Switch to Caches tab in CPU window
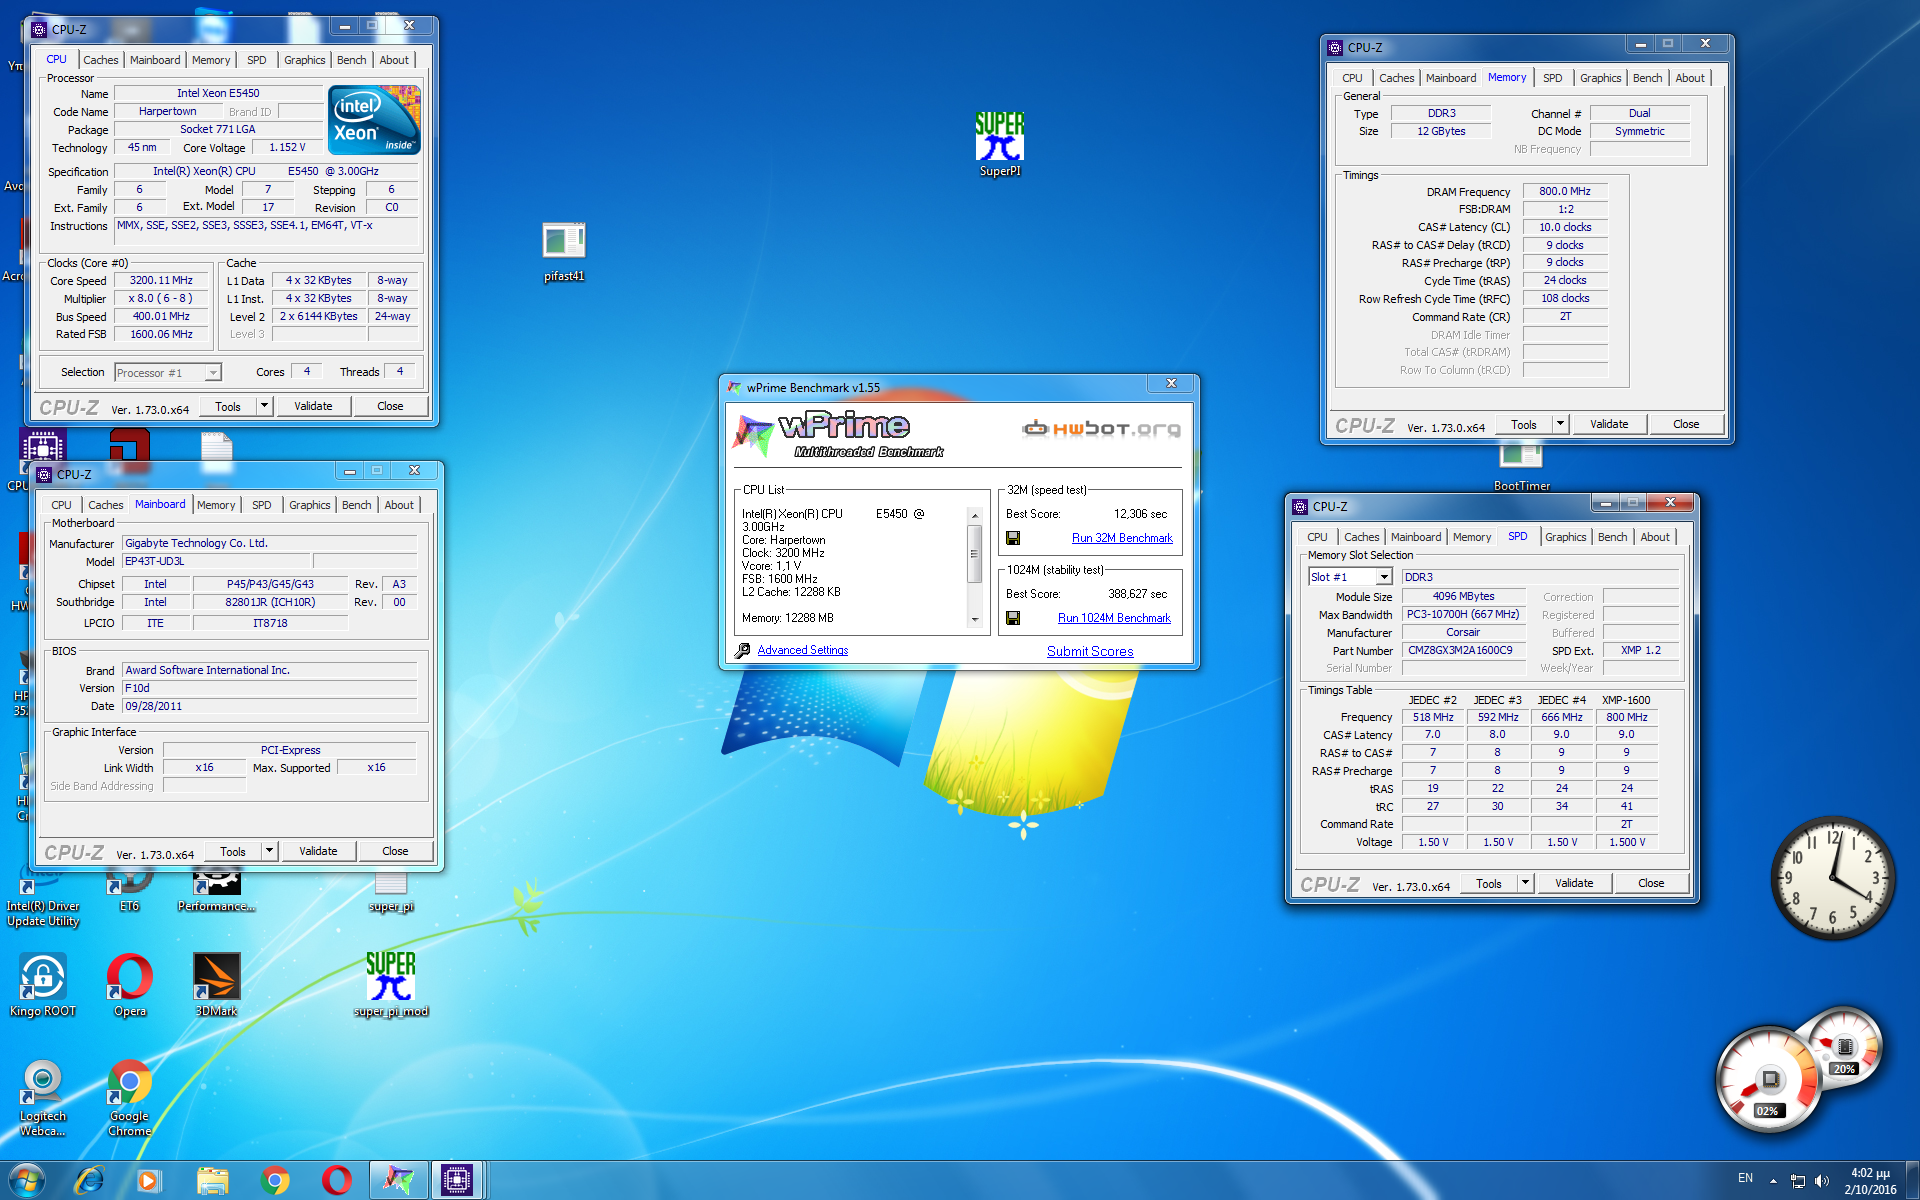 tap(100, 60)
